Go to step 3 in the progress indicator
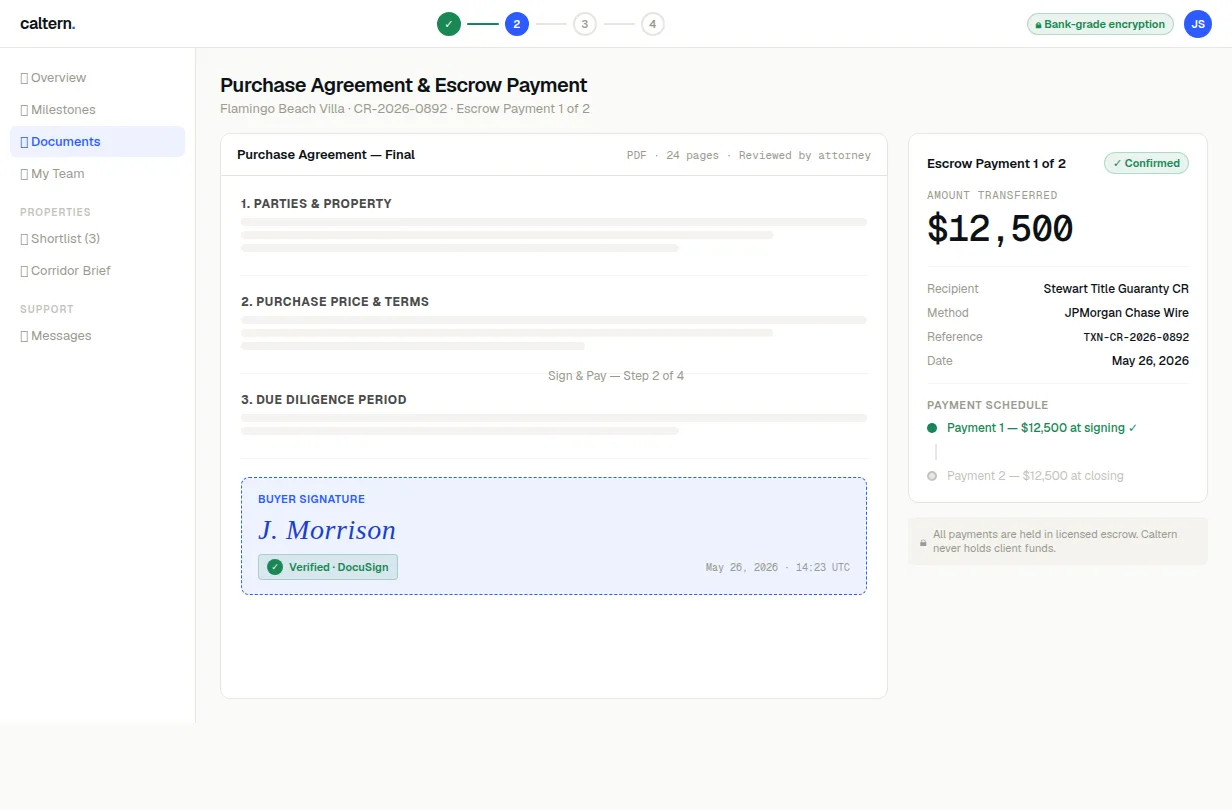Screen dimensions: 1232x810 [x=585, y=24]
